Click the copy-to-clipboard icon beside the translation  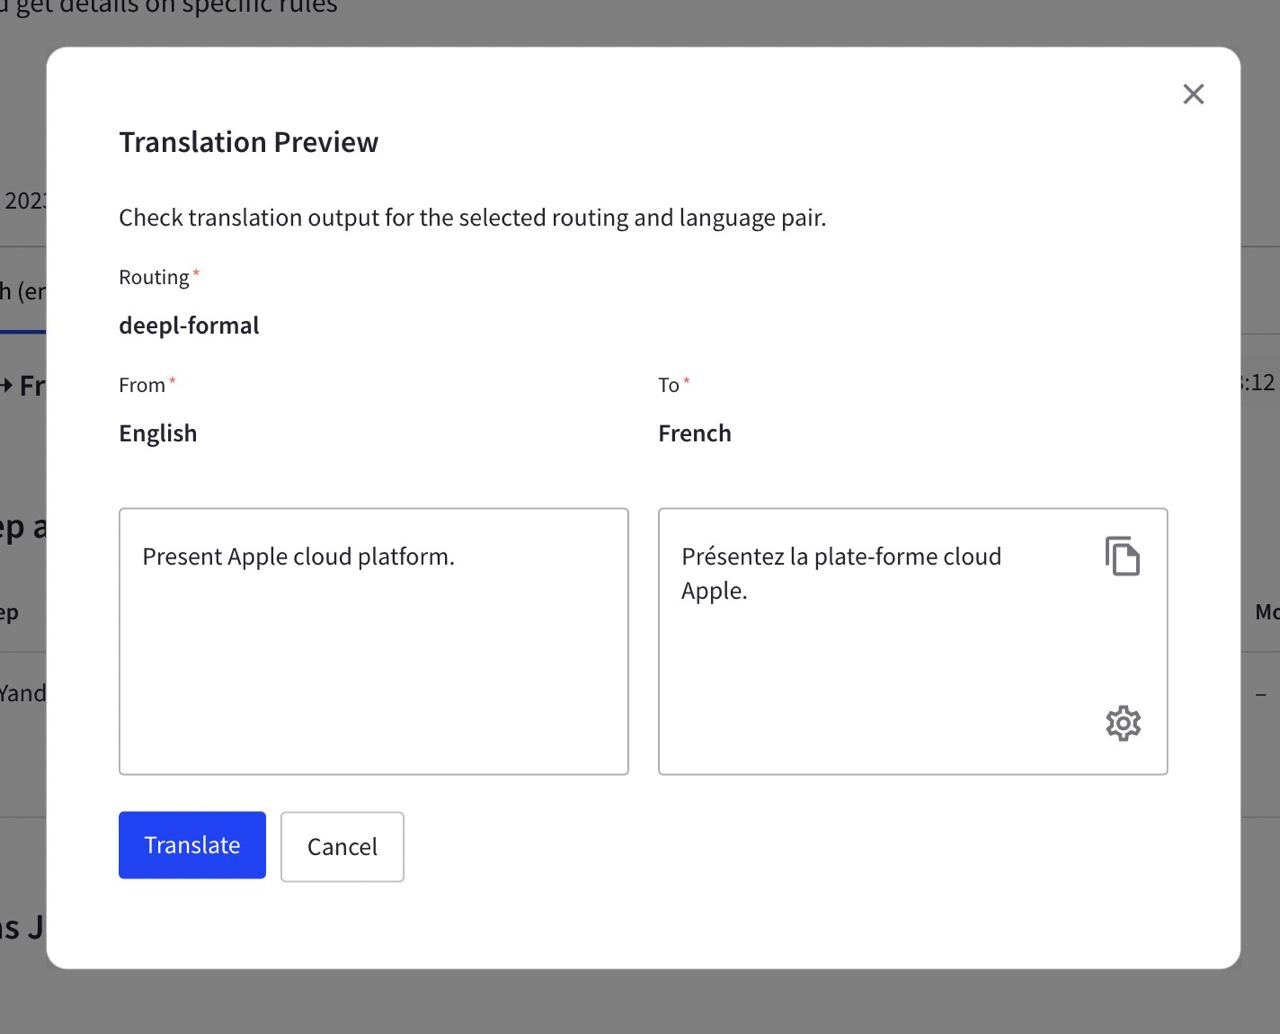pyautogui.click(x=1122, y=555)
